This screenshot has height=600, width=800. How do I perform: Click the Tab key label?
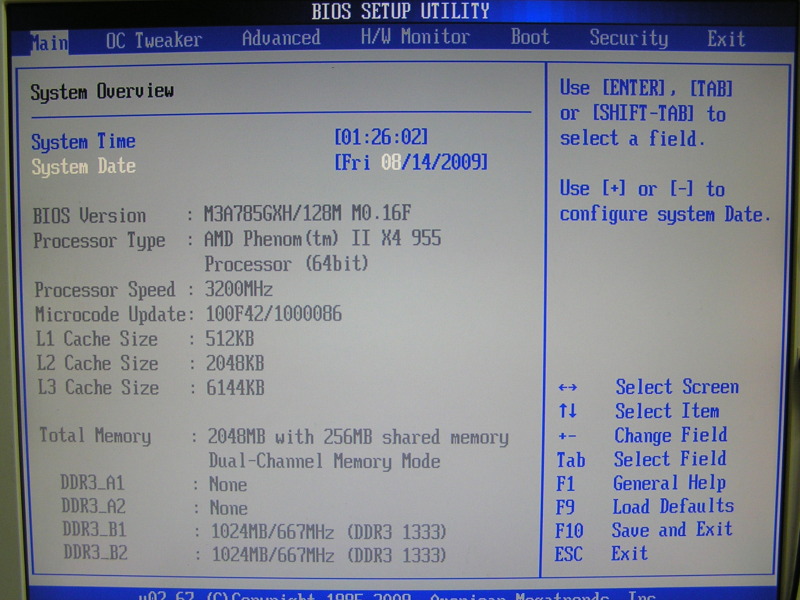point(571,460)
